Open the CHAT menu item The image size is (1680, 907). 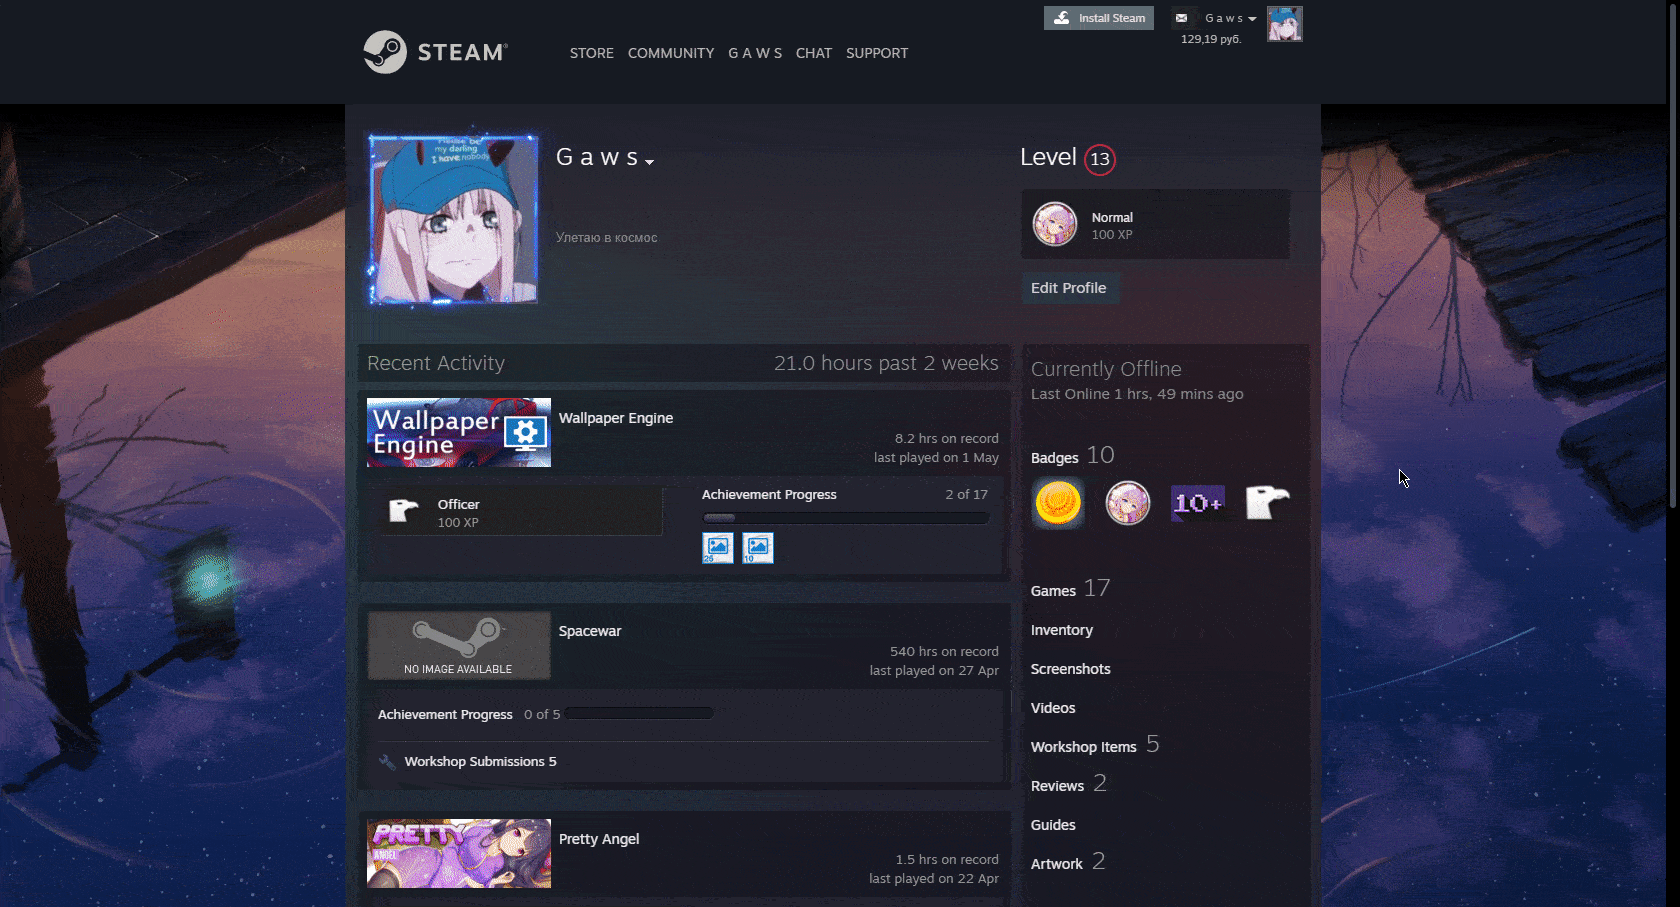coord(813,53)
